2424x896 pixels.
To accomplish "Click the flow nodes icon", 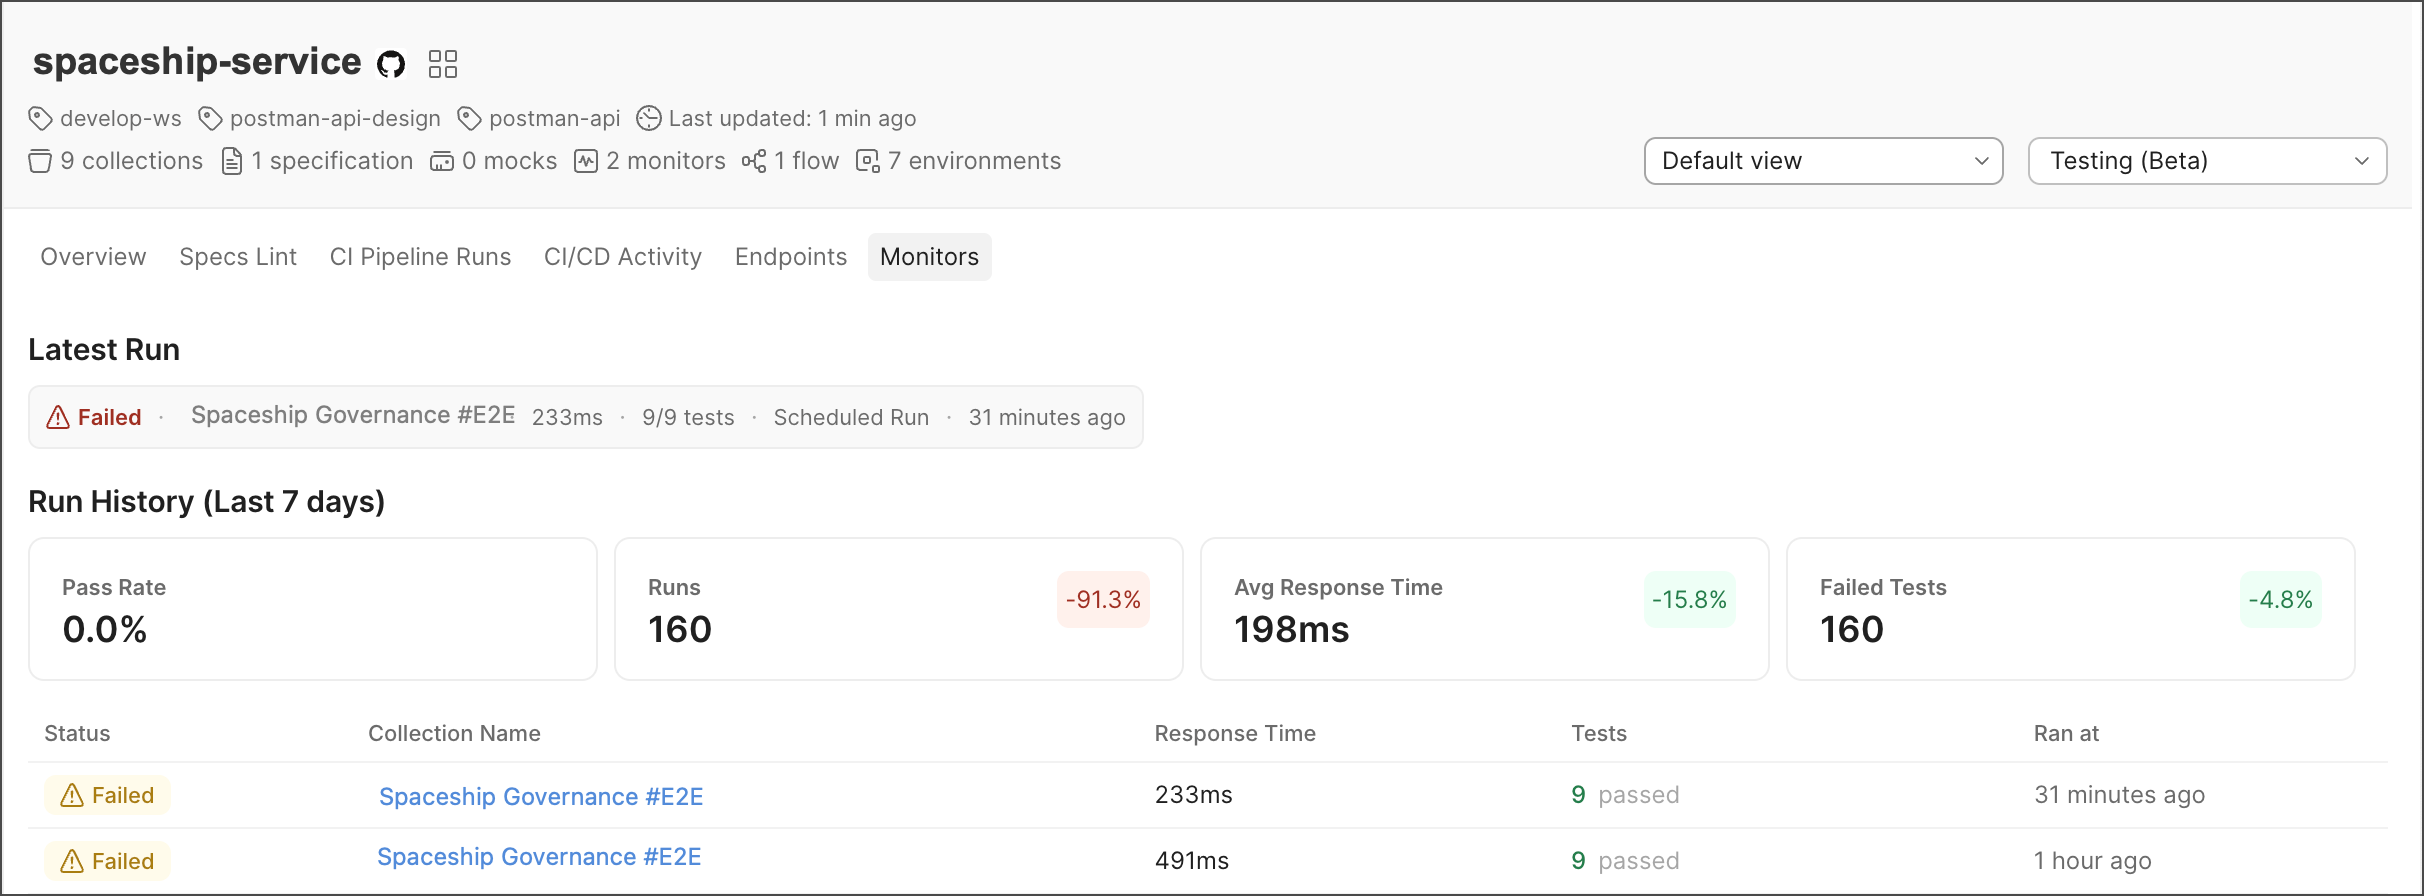I will pyautogui.click(x=754, y=161).
